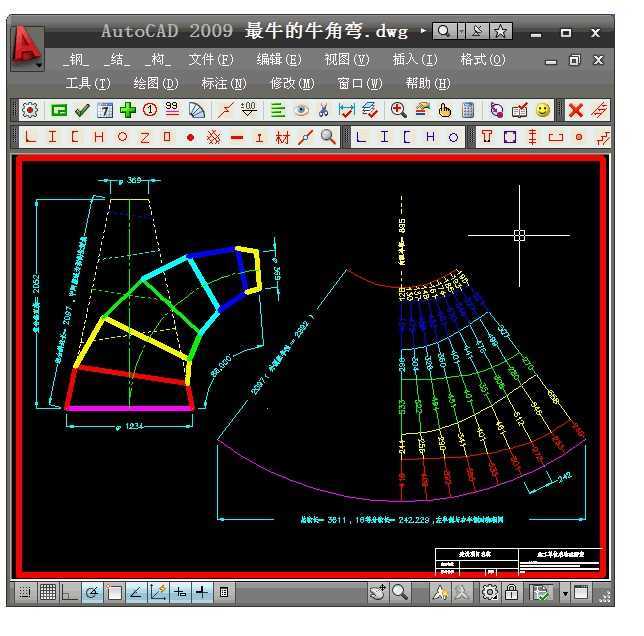The image size is (644, 636).
Task: Click the clean screen icon in status bar
Action: pos(581,592)
